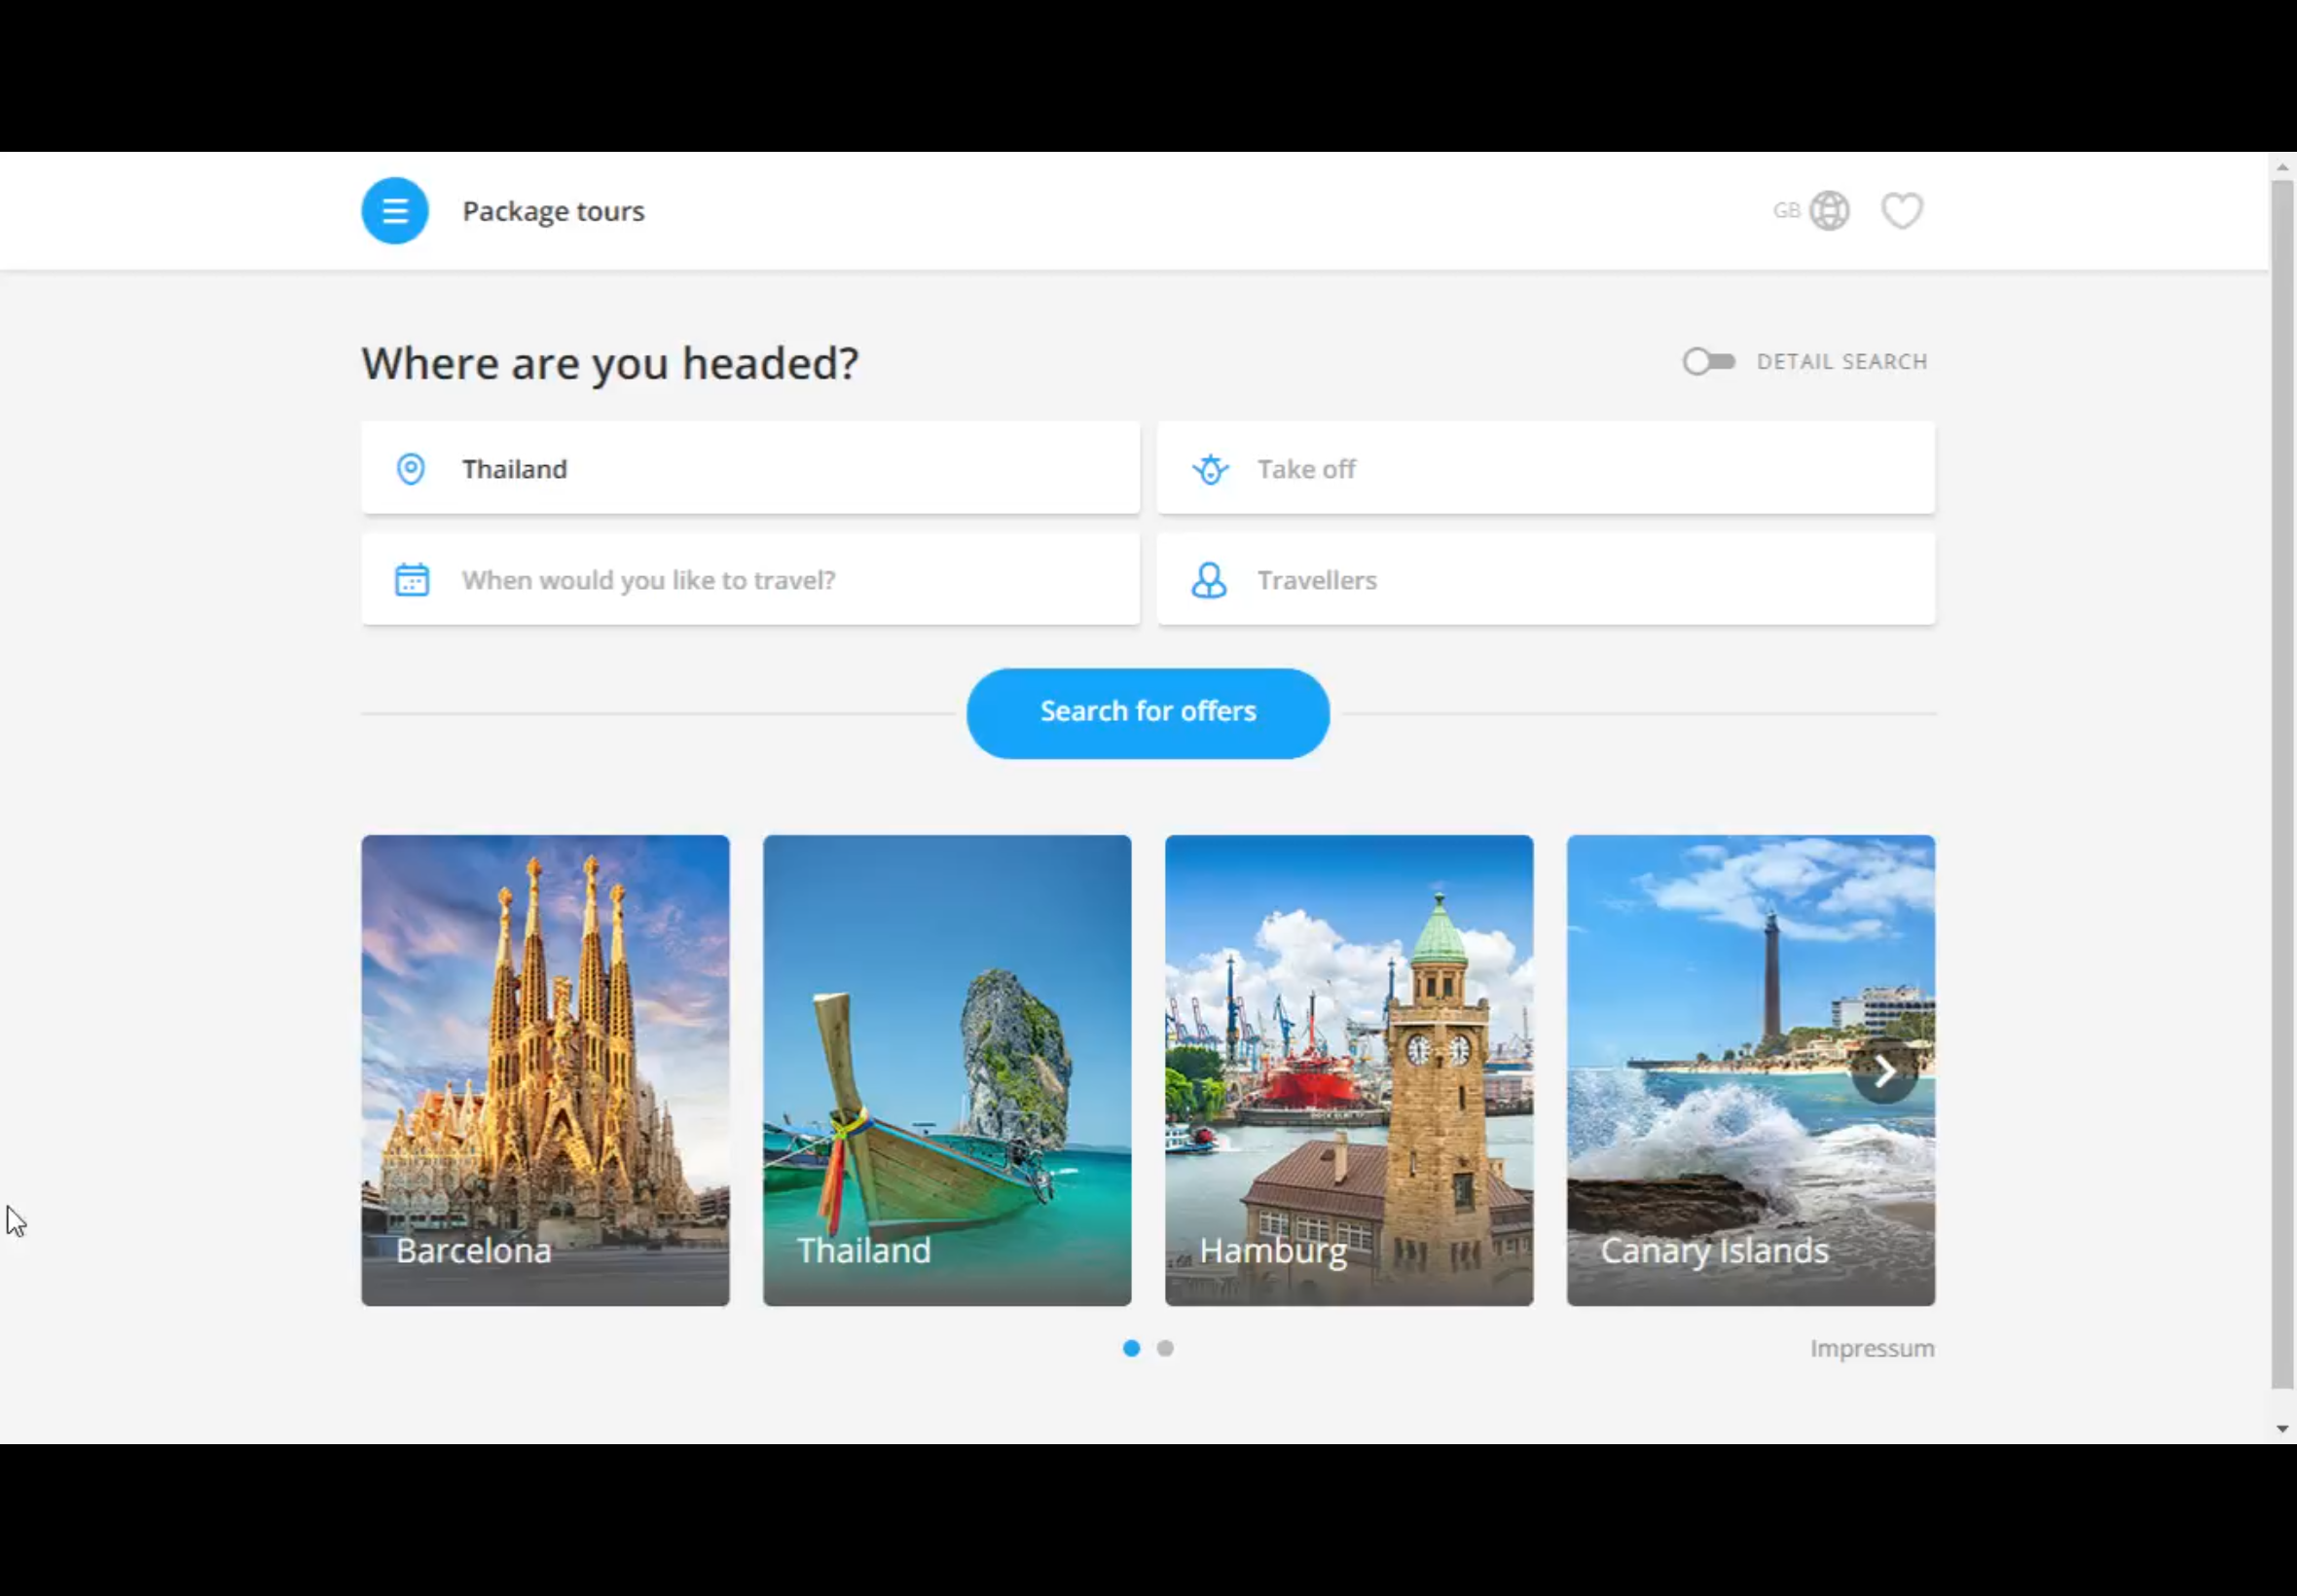Click the Package tours header label
The image size is (2297, 1596).
[x=553, y=211]
